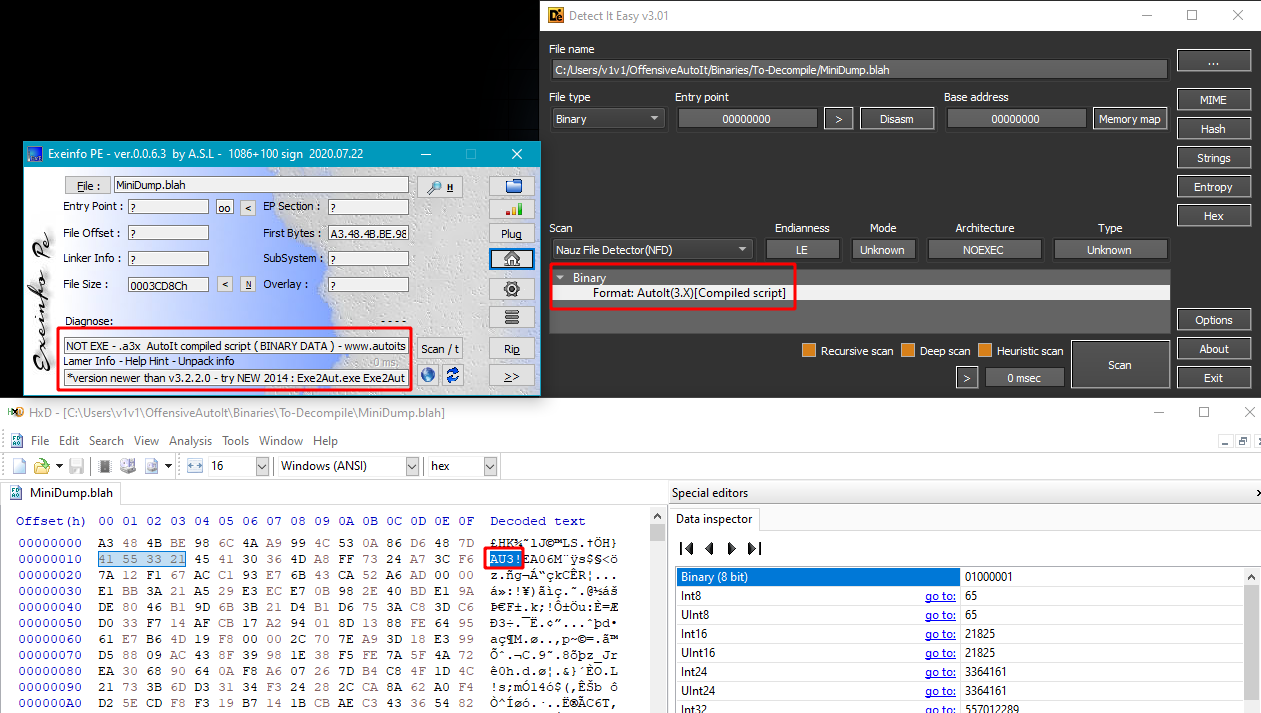Click the Plug button in Exeinfo PE

pos(512,234)
